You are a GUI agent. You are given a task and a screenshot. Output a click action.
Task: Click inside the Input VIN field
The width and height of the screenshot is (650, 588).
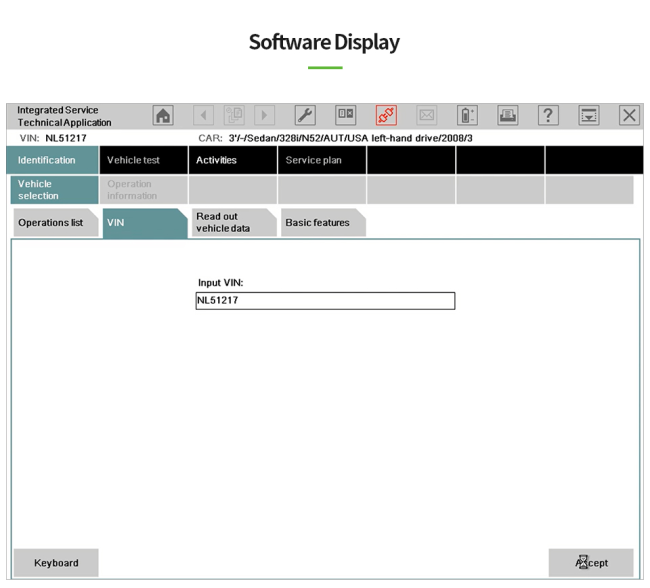pyautogui.click(x=325, y=301)
